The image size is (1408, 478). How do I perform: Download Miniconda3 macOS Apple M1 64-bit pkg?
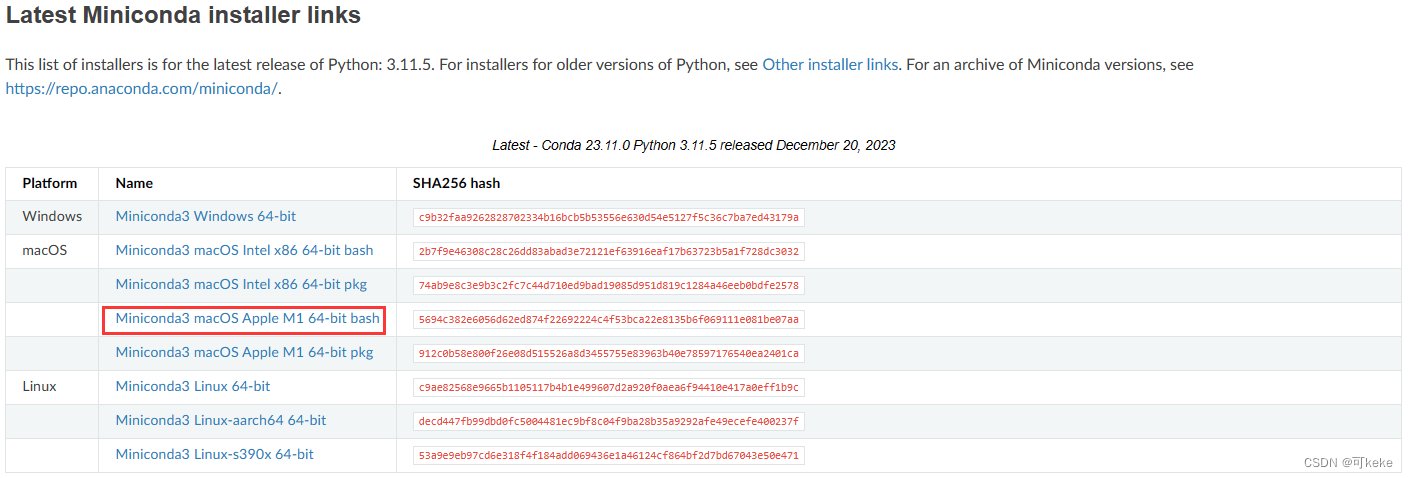(x=244, y=352)
